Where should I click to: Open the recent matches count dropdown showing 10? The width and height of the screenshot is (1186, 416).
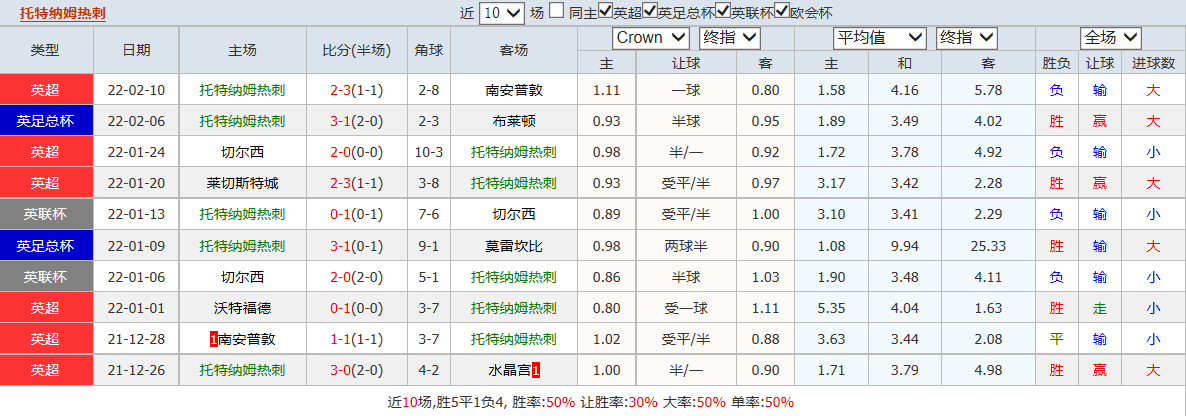(x=501, y=13)
